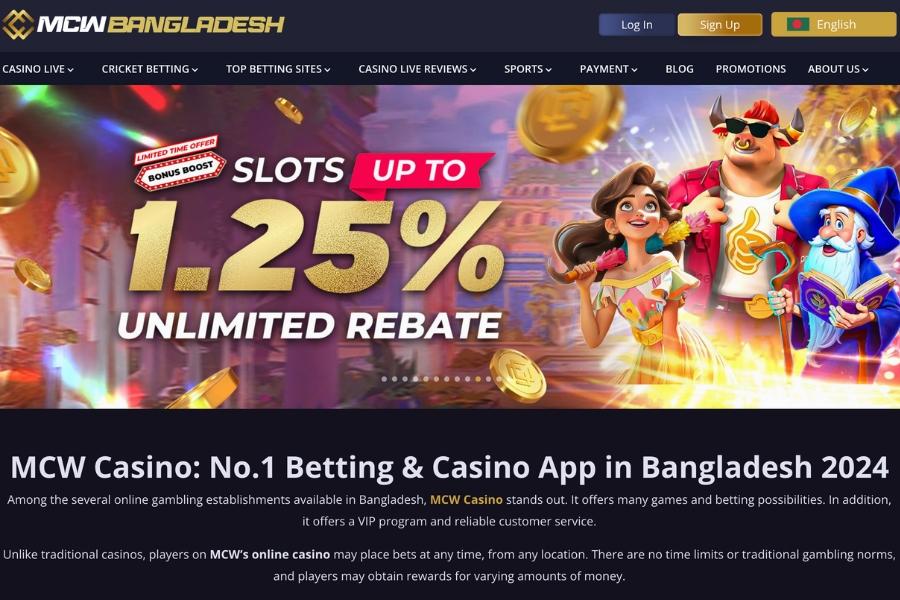The height and width of the screenshot is (600, 900).
Task: Click the MCW BANGLADESH wordmark
Action: click(161, 24)
